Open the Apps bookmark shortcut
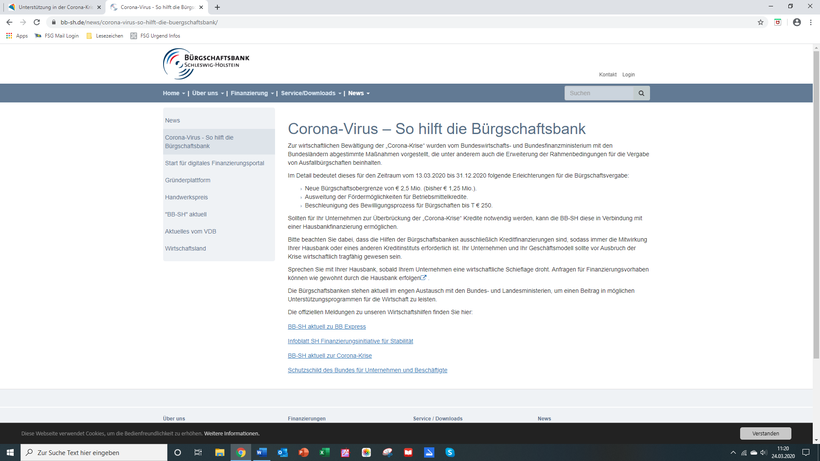This screenshot has height=461, width=820. (x=17, y=36)
